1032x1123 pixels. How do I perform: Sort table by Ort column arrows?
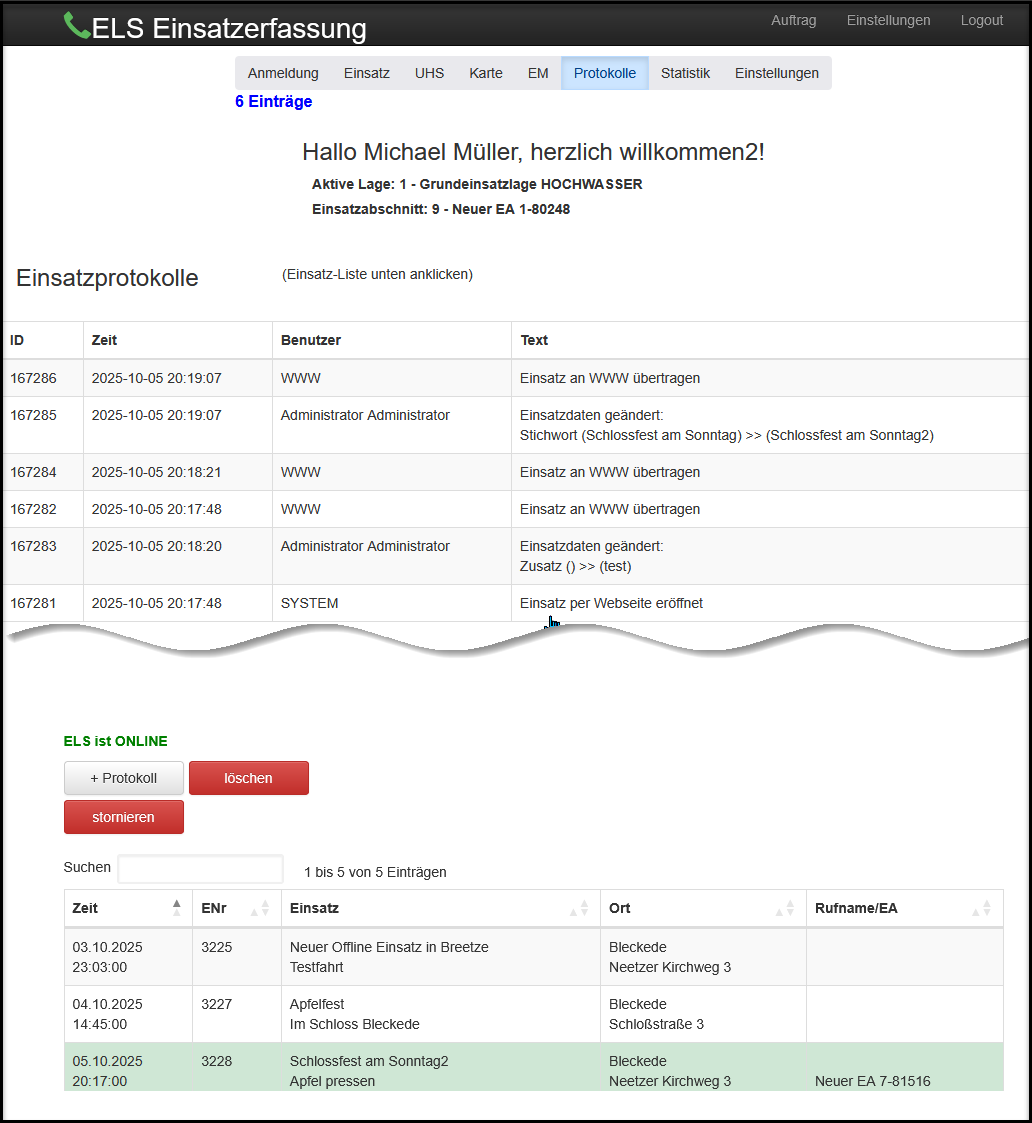pos(785,908)
